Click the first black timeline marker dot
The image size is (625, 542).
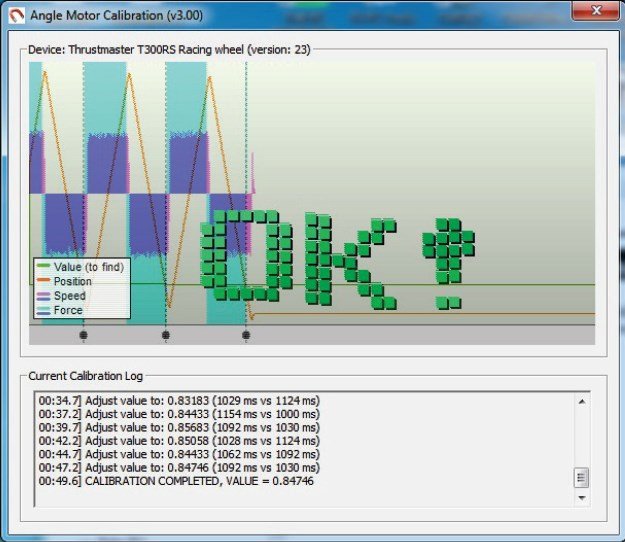click(x=84, y=336)
